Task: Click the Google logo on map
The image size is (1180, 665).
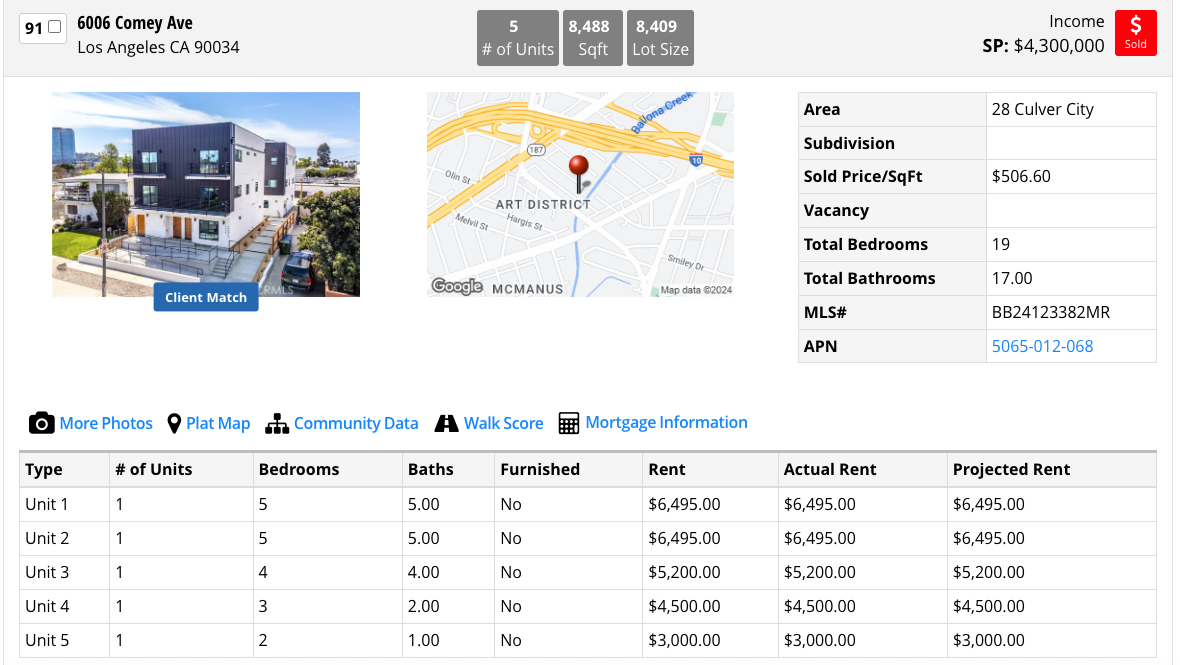Action: (x=457, y=287)
